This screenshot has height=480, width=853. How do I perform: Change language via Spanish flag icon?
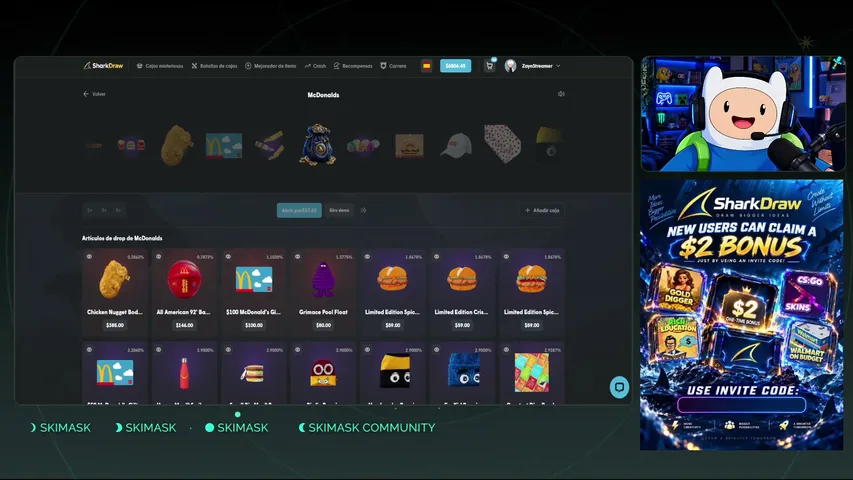coord(426,66)
